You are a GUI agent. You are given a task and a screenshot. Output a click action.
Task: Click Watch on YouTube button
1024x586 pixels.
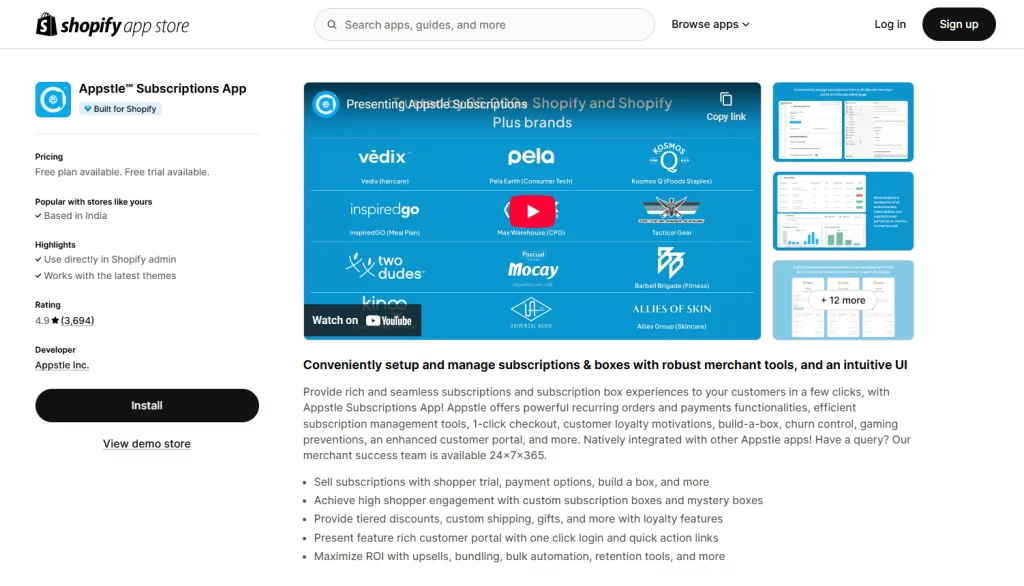click(362, 320)
